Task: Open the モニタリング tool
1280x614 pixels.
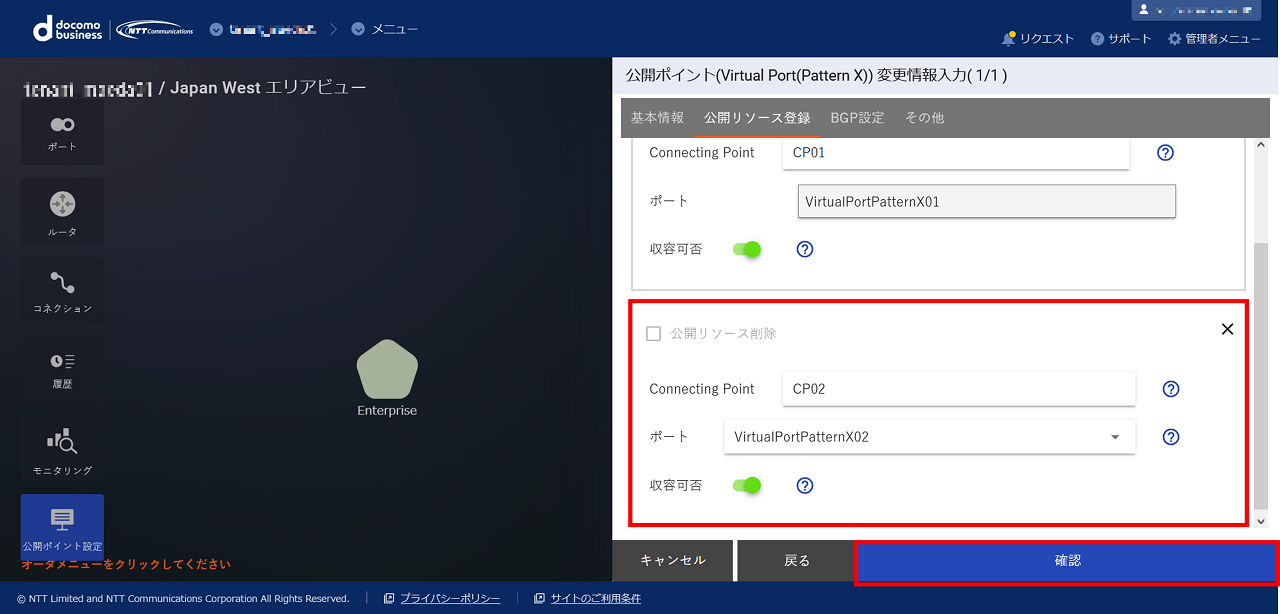Action: [61, 448]
